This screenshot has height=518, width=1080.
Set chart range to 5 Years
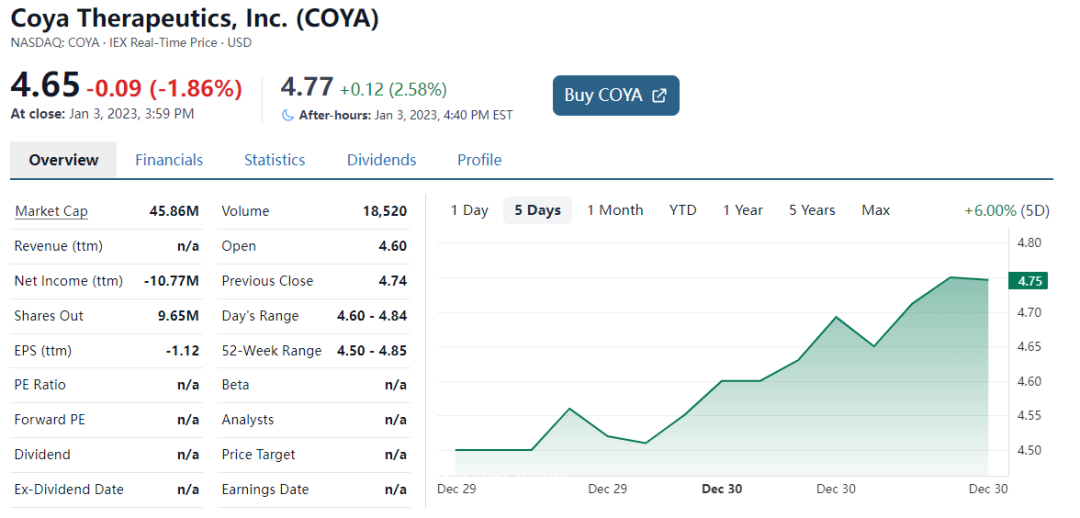(x=812, y=210)
